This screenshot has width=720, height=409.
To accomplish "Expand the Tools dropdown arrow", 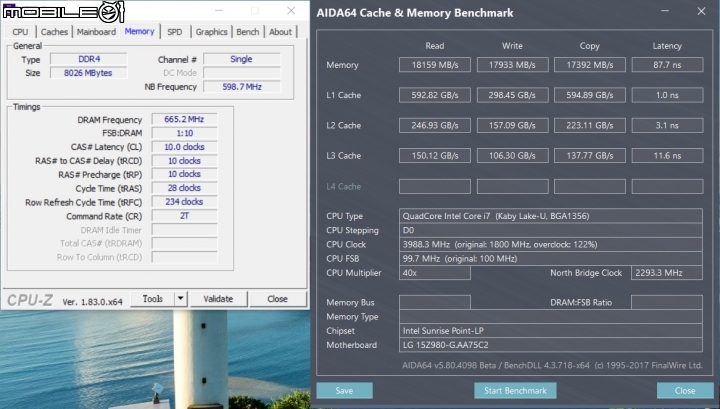I will click(x=181, y=299).
